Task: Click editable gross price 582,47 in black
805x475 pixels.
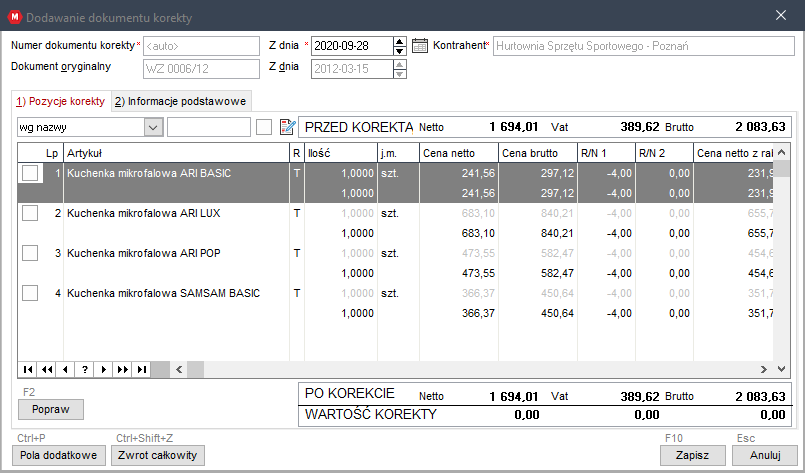Action: [557, 273]
